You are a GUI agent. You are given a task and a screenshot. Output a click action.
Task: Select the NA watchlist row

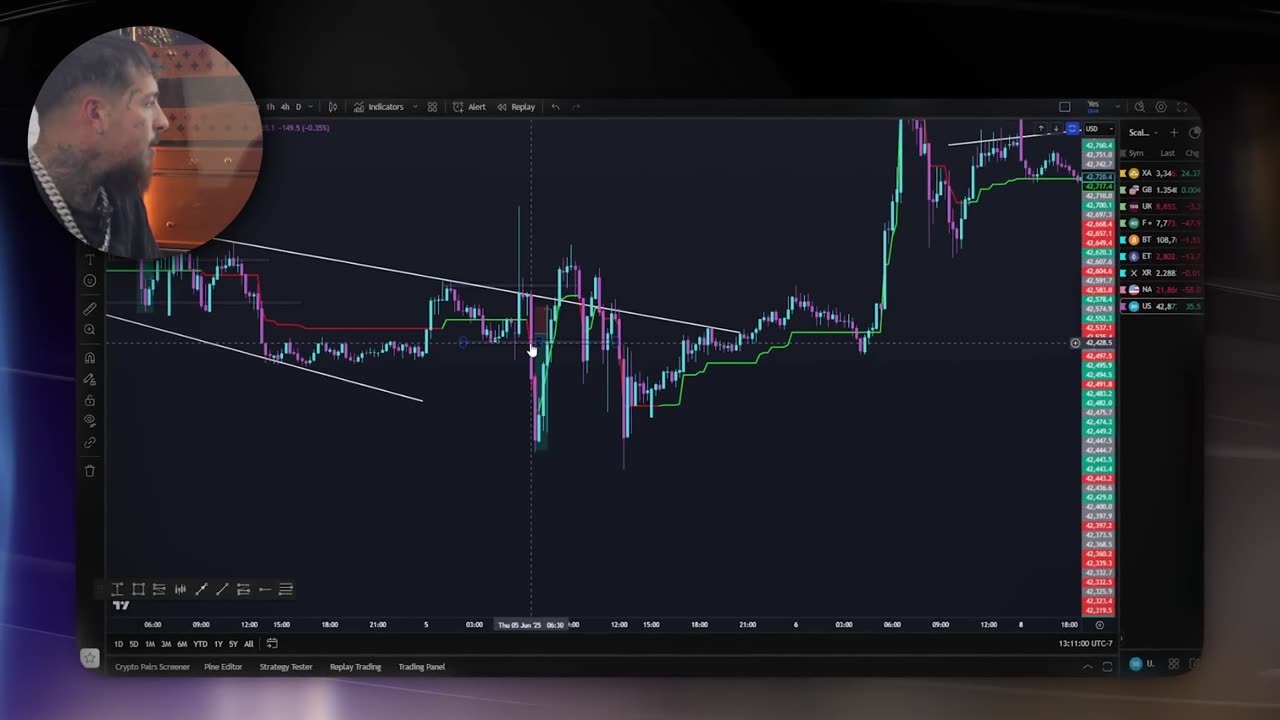click(1161, 290)
